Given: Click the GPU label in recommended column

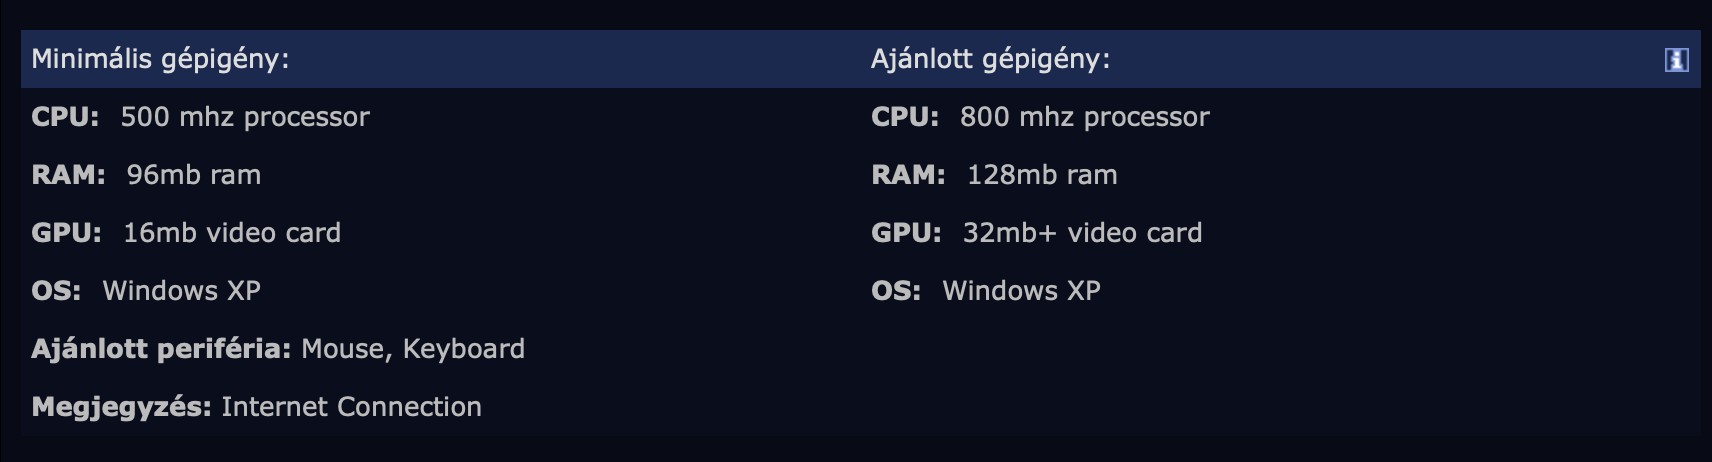Looking at the screenshot, I should (x=906, y=233).
